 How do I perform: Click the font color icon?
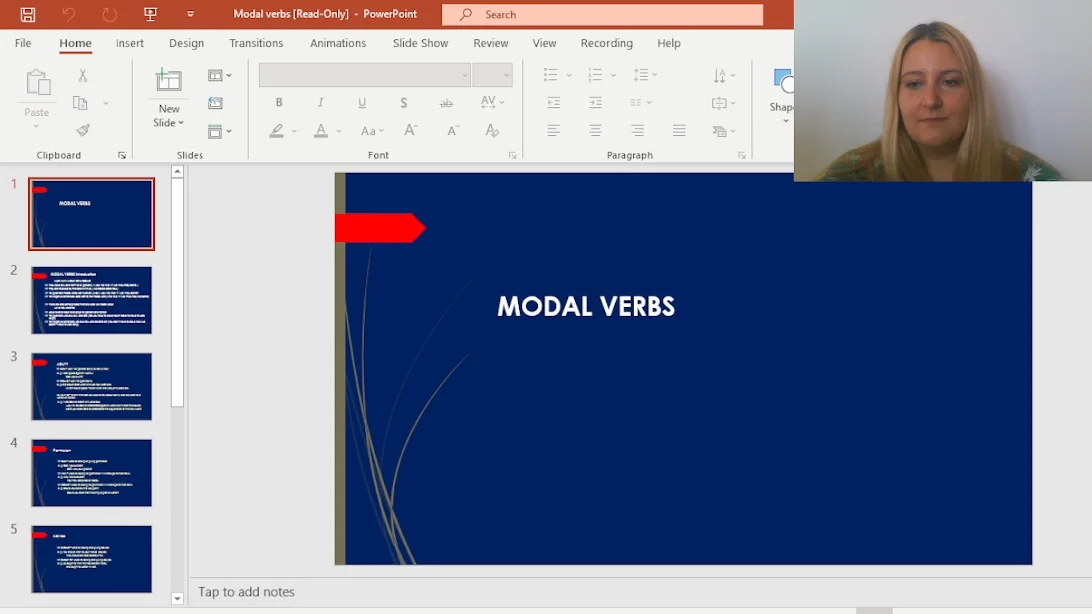point(320,130)
